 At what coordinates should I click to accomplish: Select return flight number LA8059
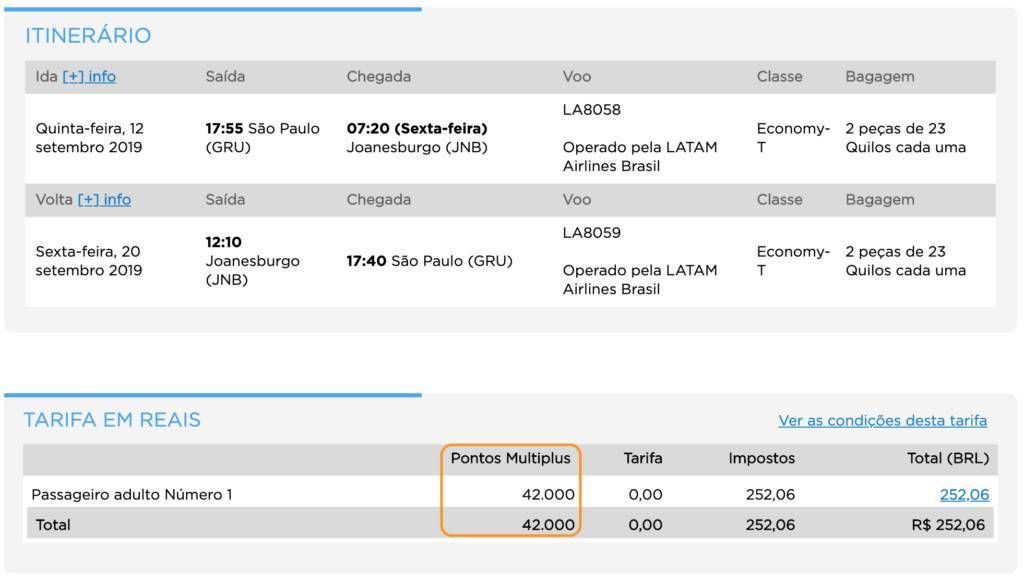pyautogui.click(x=592, y=233)
